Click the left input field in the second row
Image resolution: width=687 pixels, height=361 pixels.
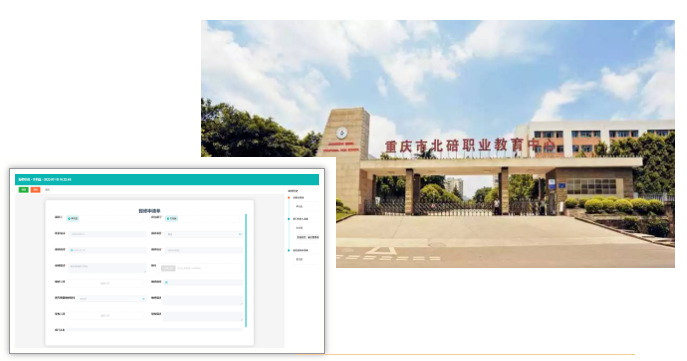(x=107, y=234)
